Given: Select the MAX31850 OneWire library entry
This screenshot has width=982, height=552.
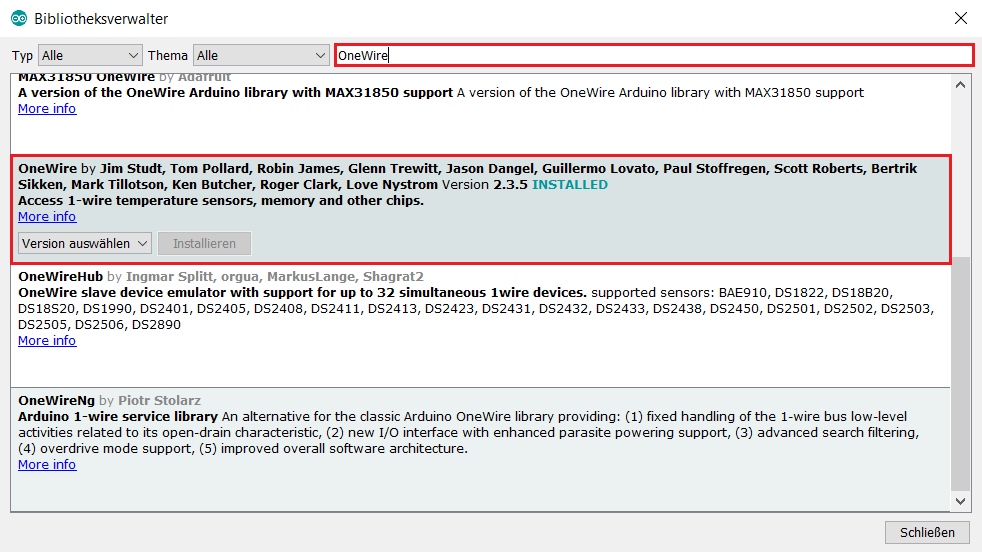Looking at the screenshot, I should coord(480,125).
